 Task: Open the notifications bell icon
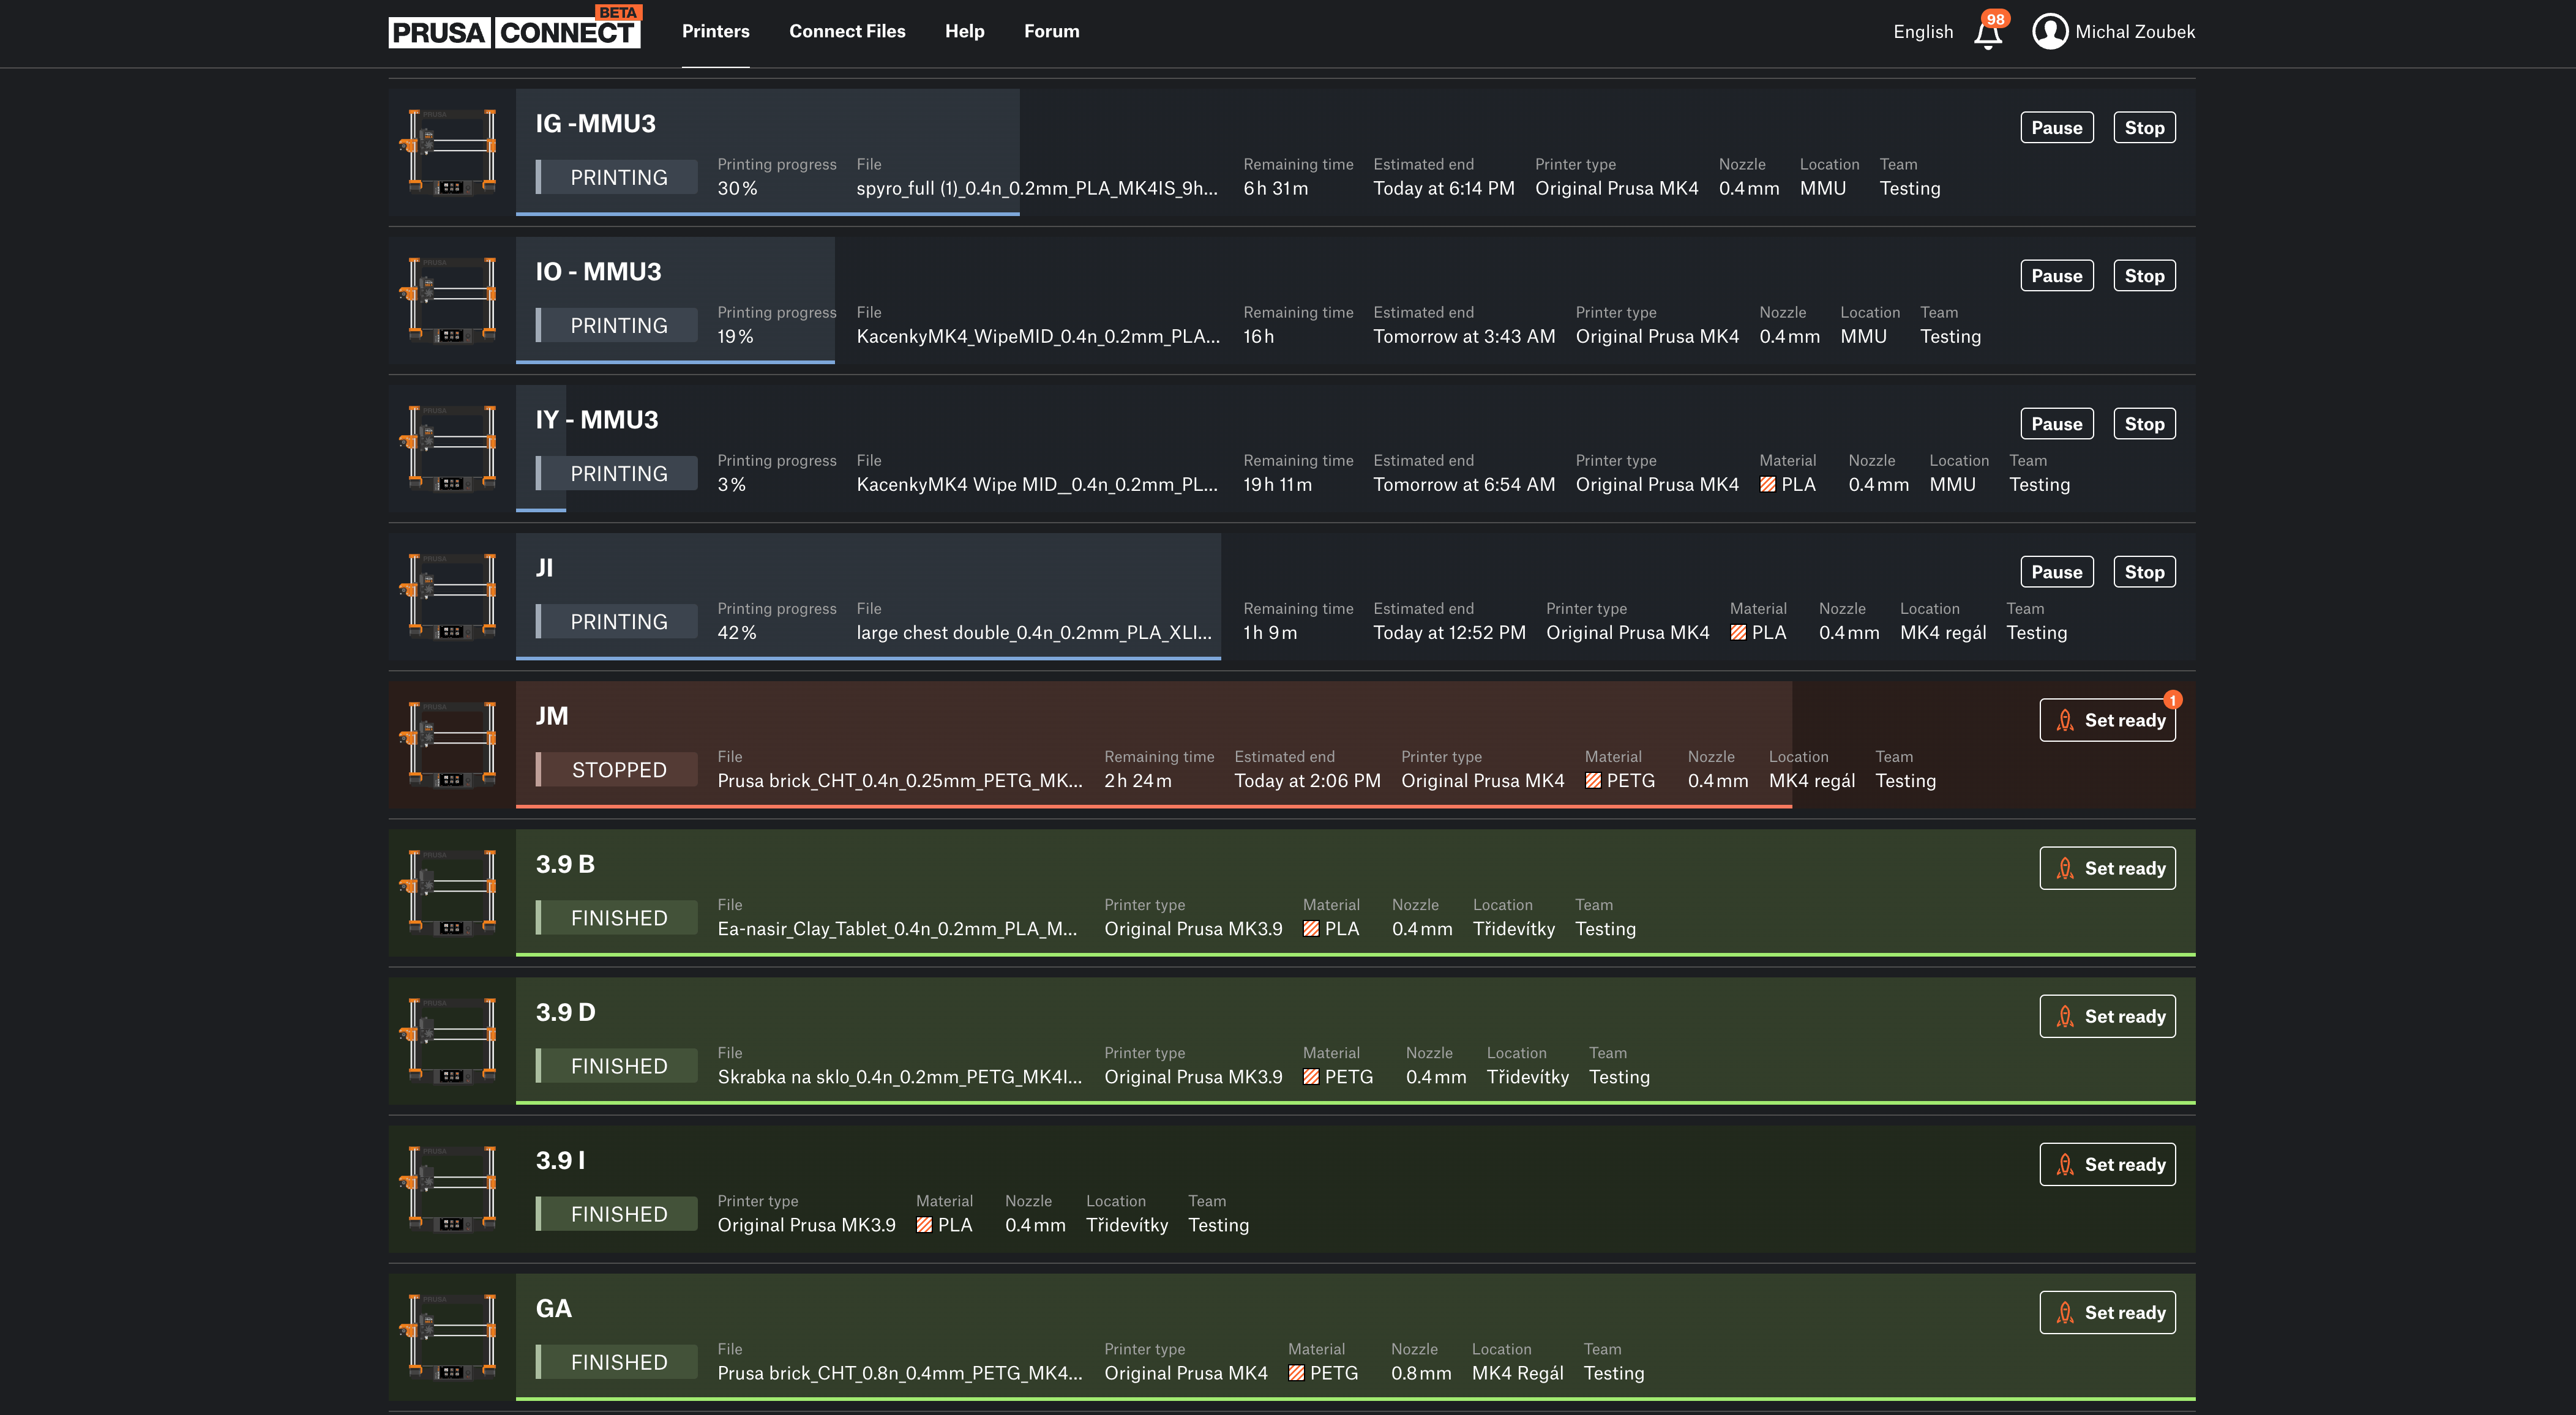1988,34
